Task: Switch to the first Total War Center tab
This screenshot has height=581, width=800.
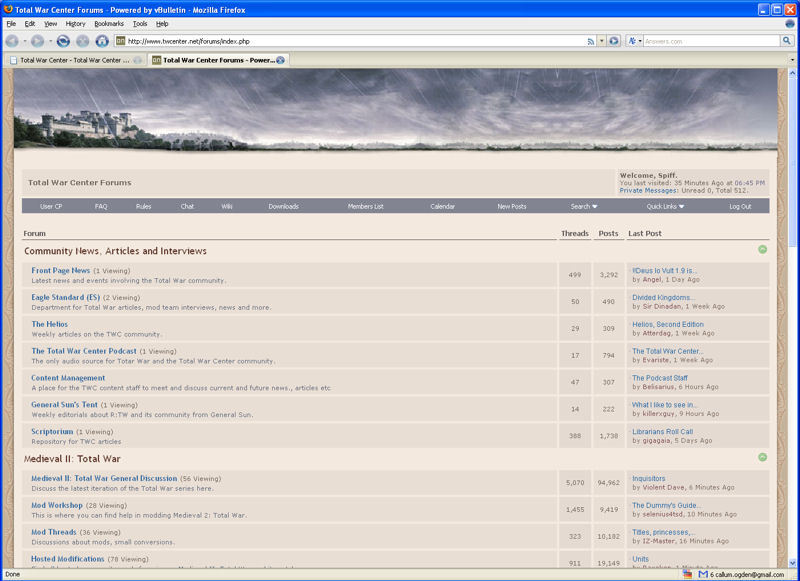Action: click(x=76, y=60)
